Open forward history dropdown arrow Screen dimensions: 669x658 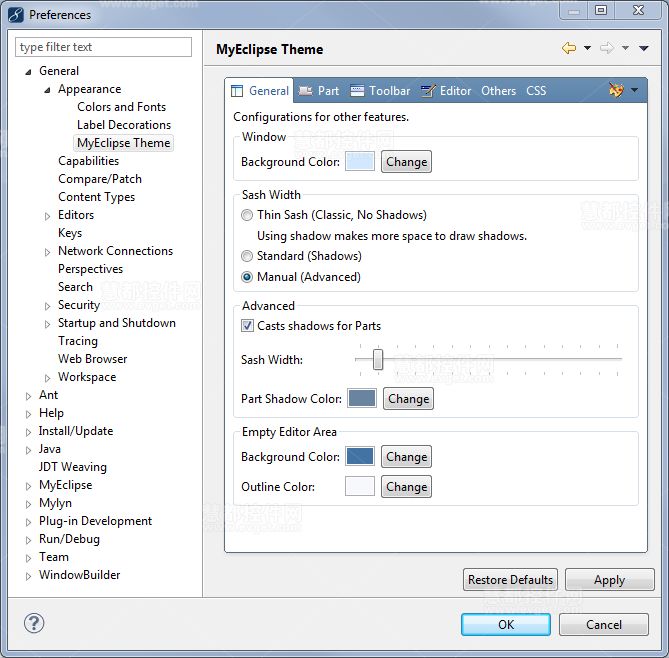click(625, 48)
